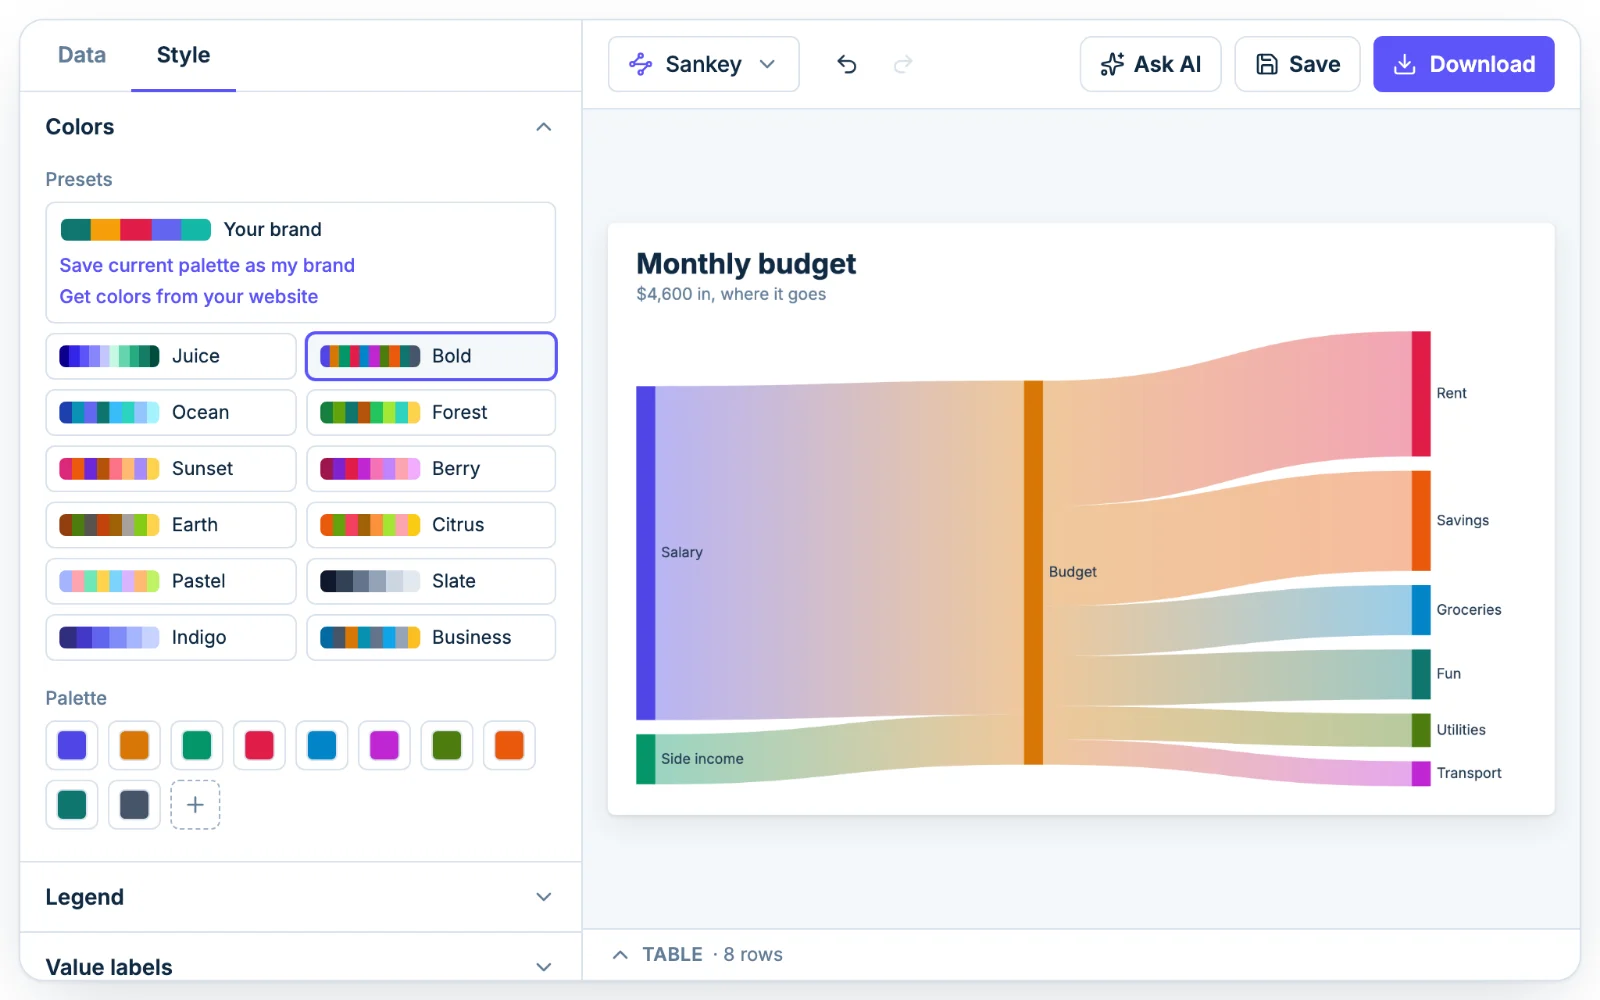Click Save current palette as my brand

(207, 265)
